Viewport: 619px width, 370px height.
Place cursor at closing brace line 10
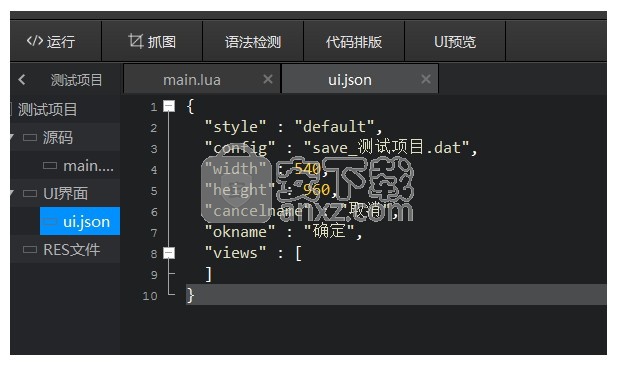tap(190, 295)
